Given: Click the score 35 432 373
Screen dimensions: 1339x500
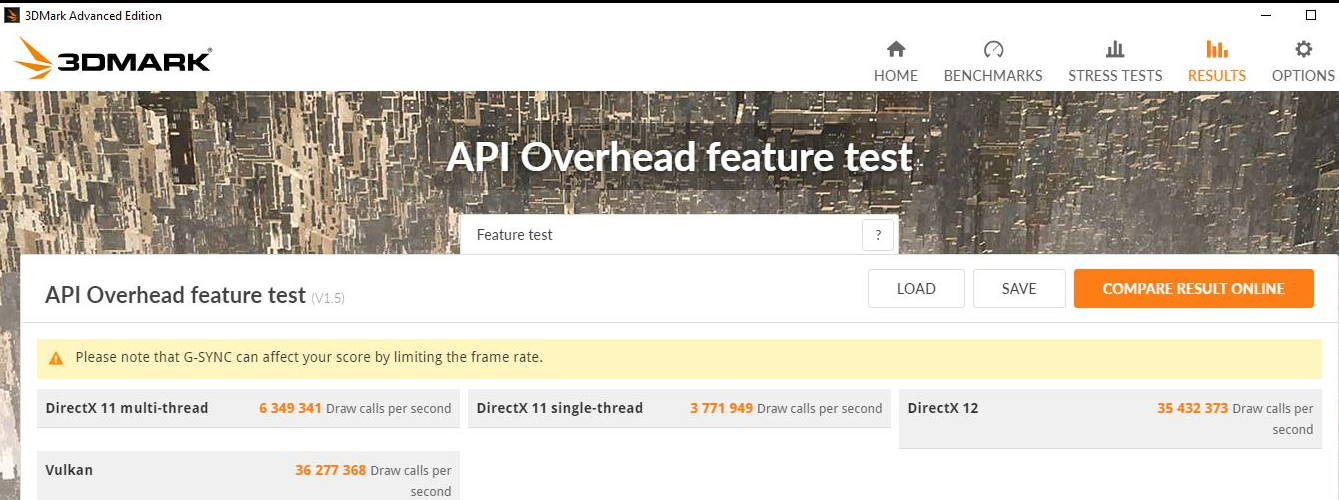Looking at the screenshot, I should tap(1193, 408).
